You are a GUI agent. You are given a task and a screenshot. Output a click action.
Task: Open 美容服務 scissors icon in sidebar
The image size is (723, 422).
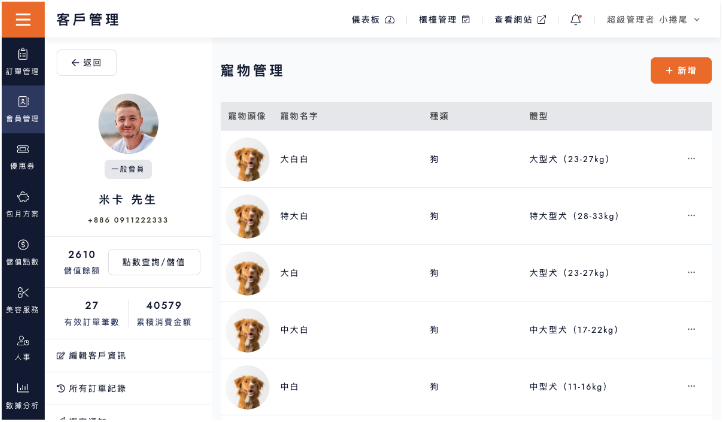point(23,300)
